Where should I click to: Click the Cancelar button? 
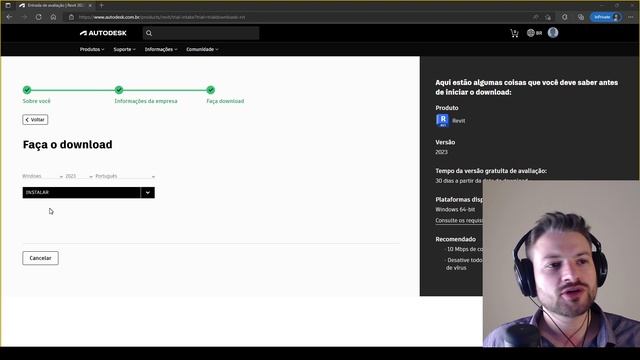click(x=40, y=258)
